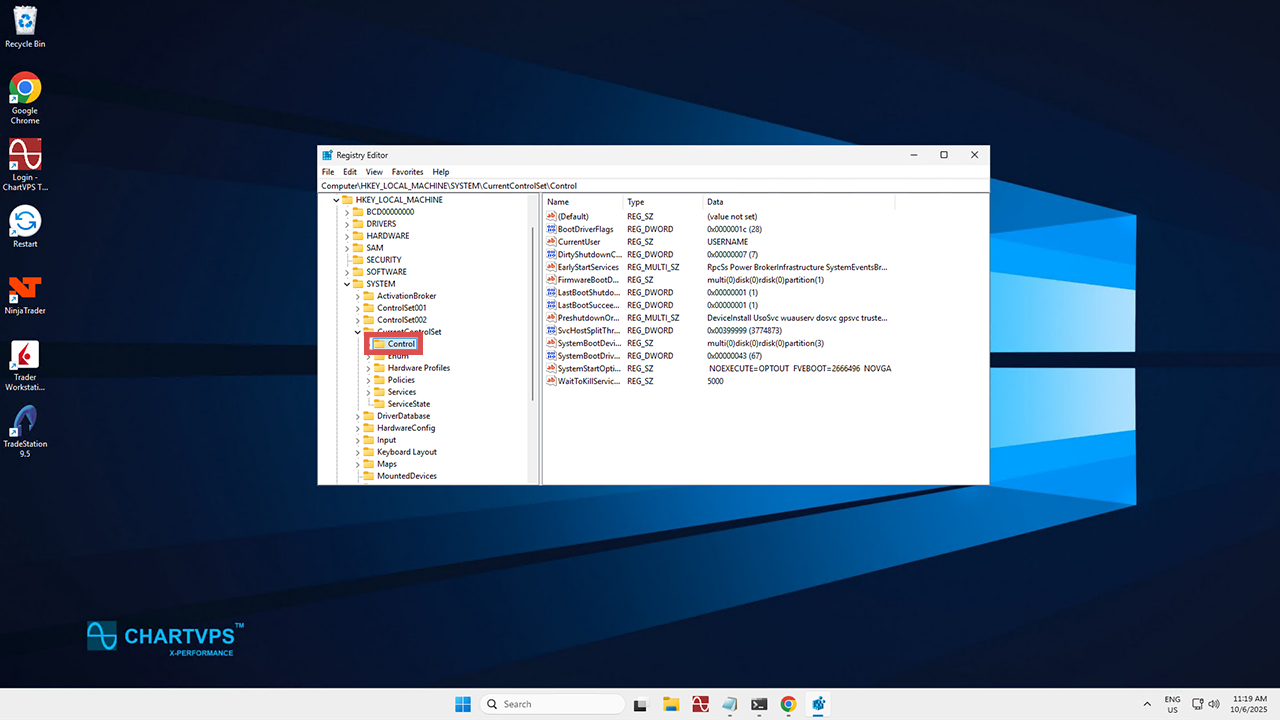This screenshot has width=1280, height=720.
Task: Click File Explorer icon in taskbar
Action: [671, 704]
